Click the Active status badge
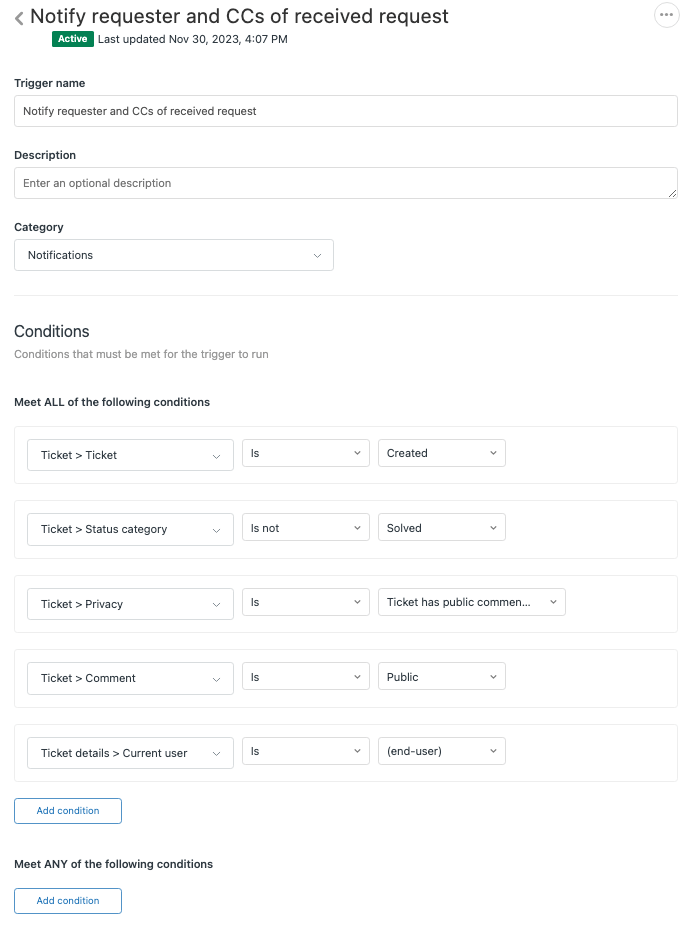687x925 pixels. pyautogui.click(x=72, y=39)
